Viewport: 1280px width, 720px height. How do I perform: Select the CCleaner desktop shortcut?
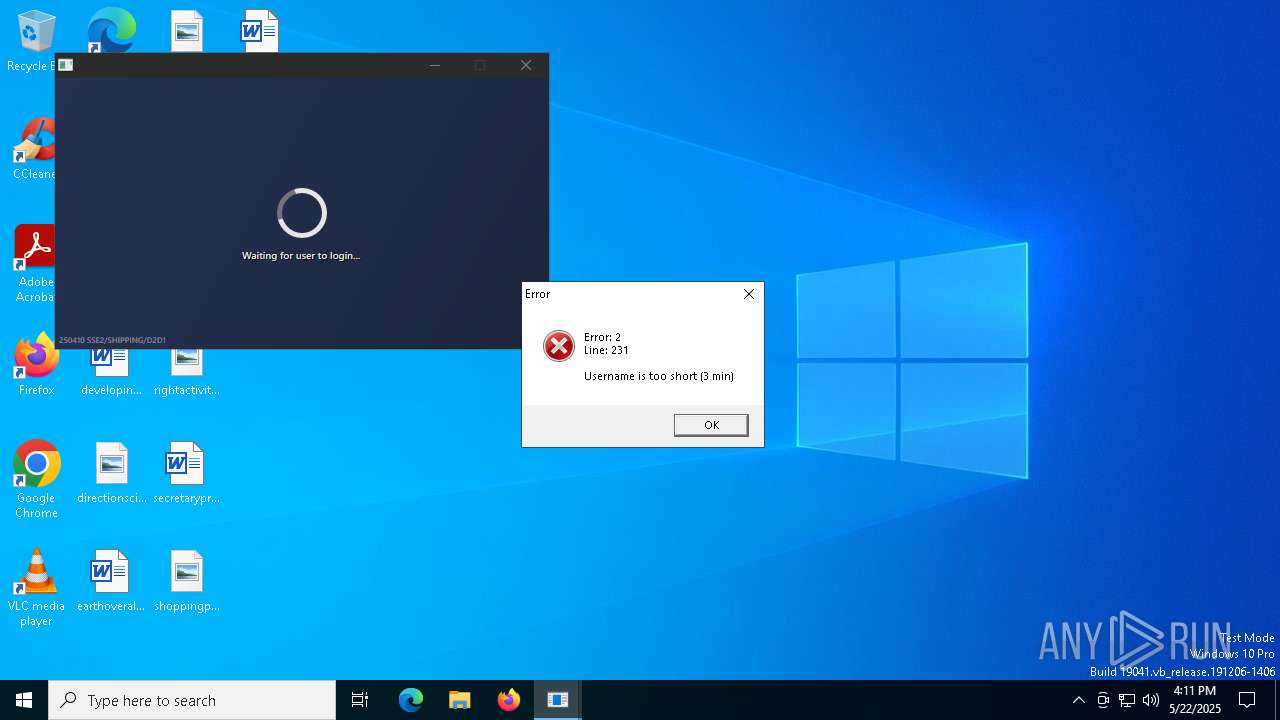(x=33, y=150)
